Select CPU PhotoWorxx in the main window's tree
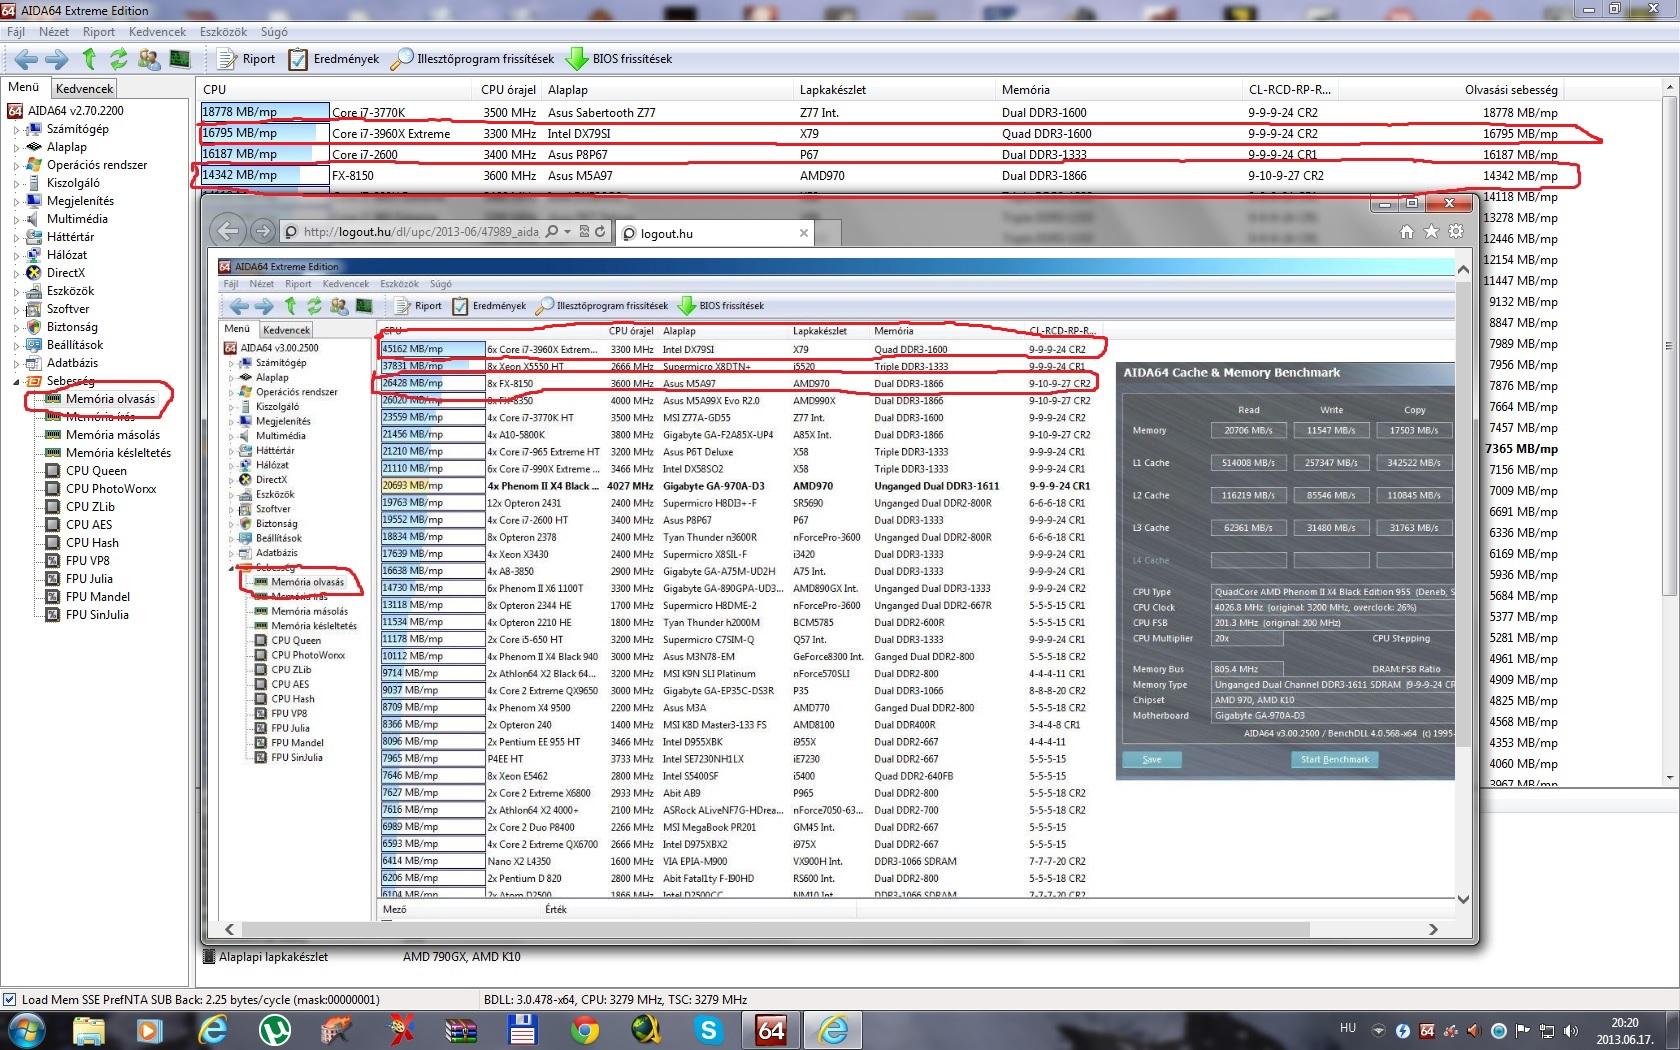 111,489
